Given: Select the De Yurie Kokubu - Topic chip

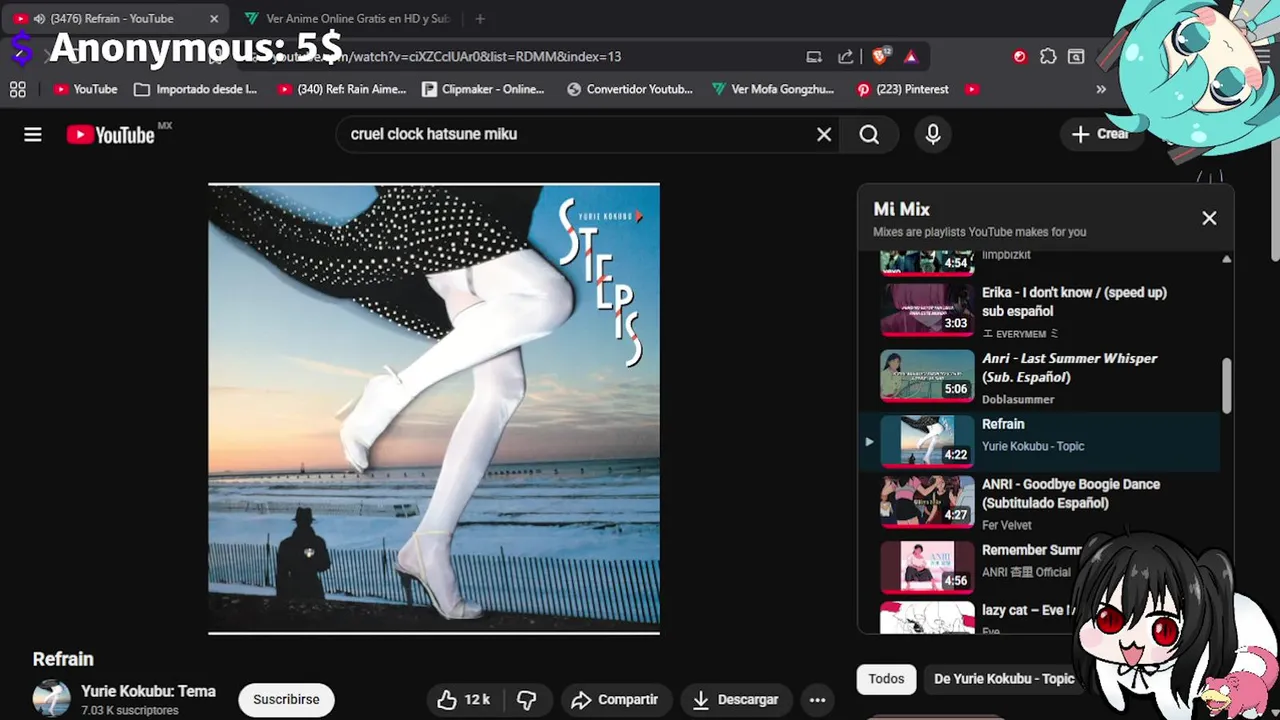Looking at the screenshot, I should [x=1004, y=679].
